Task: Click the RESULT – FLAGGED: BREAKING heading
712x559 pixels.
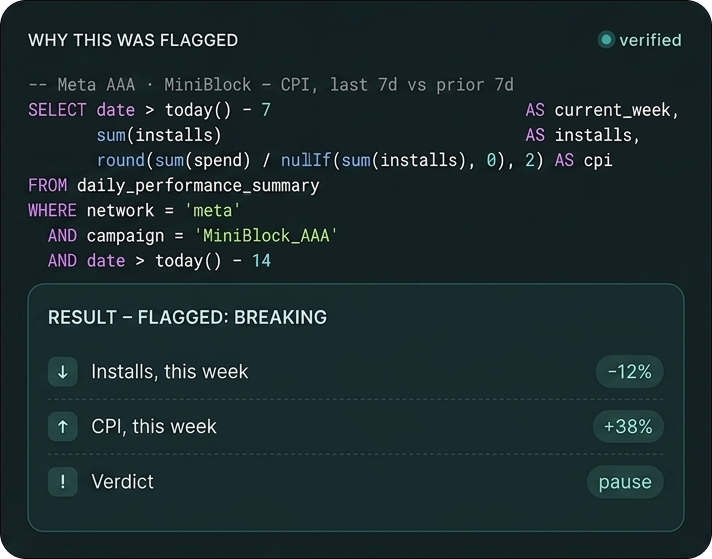Action: point(187,317)
